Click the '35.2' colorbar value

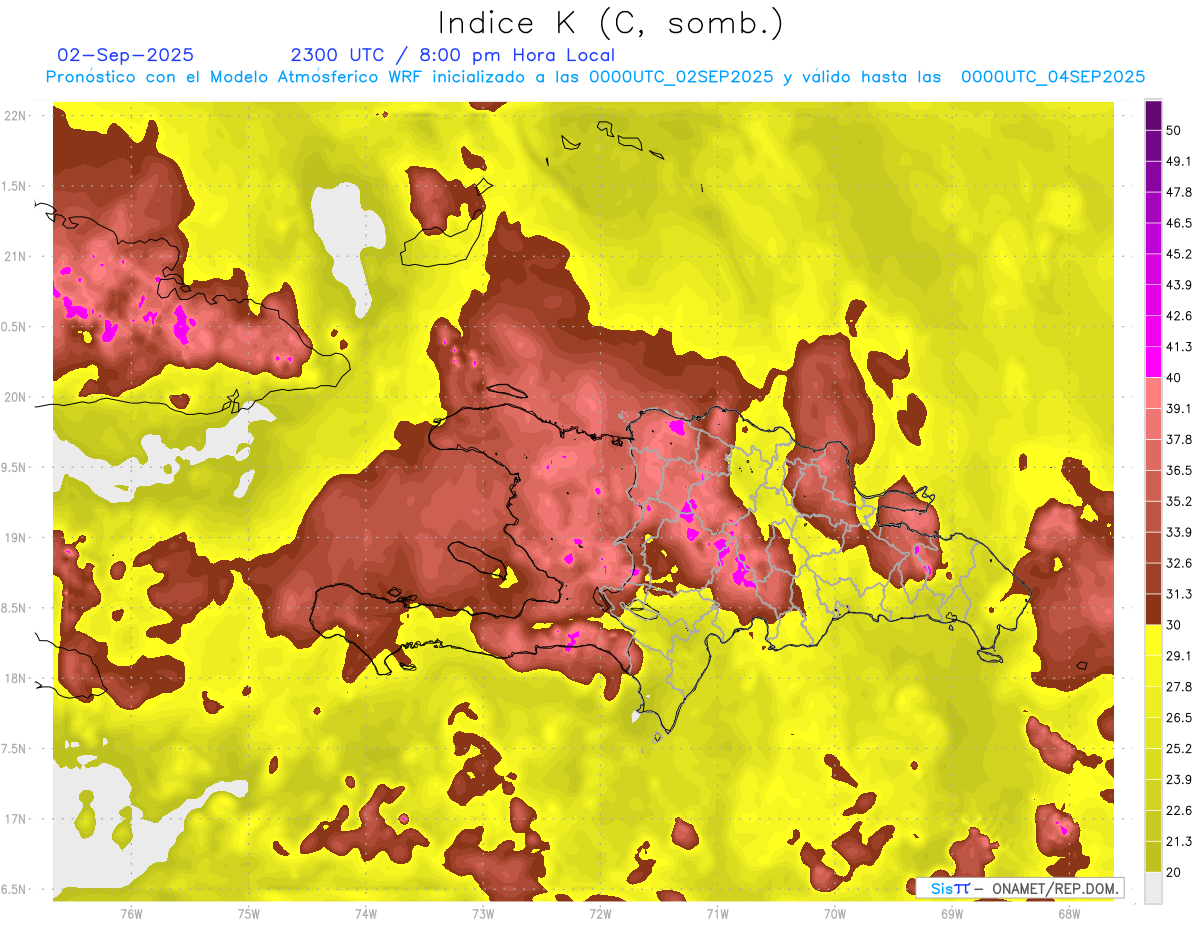[1178, 501]
